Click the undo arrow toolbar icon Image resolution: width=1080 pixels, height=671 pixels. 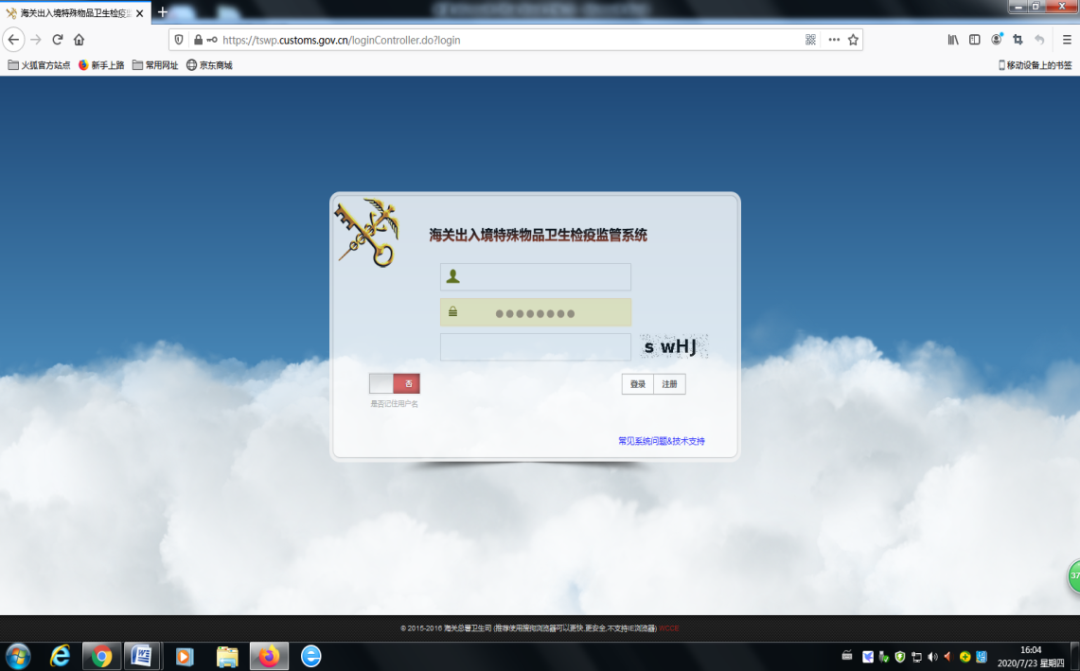coord(1039,40)
